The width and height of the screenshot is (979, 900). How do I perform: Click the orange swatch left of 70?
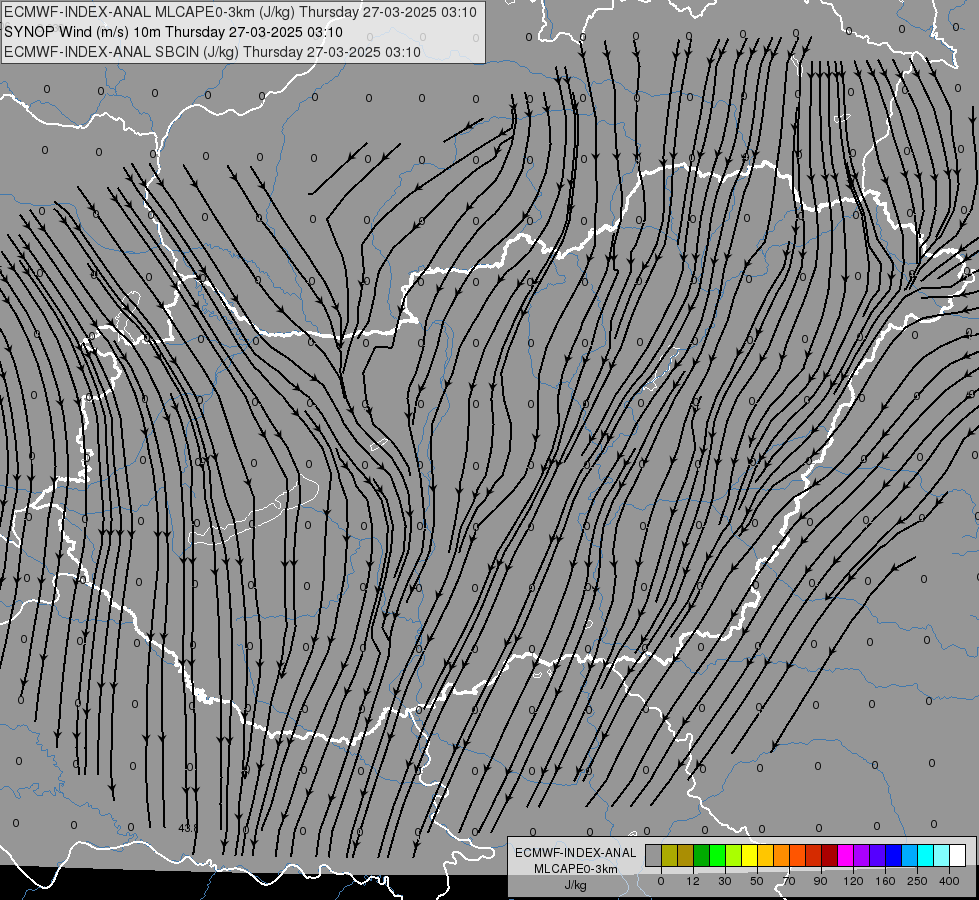point(782,855)
